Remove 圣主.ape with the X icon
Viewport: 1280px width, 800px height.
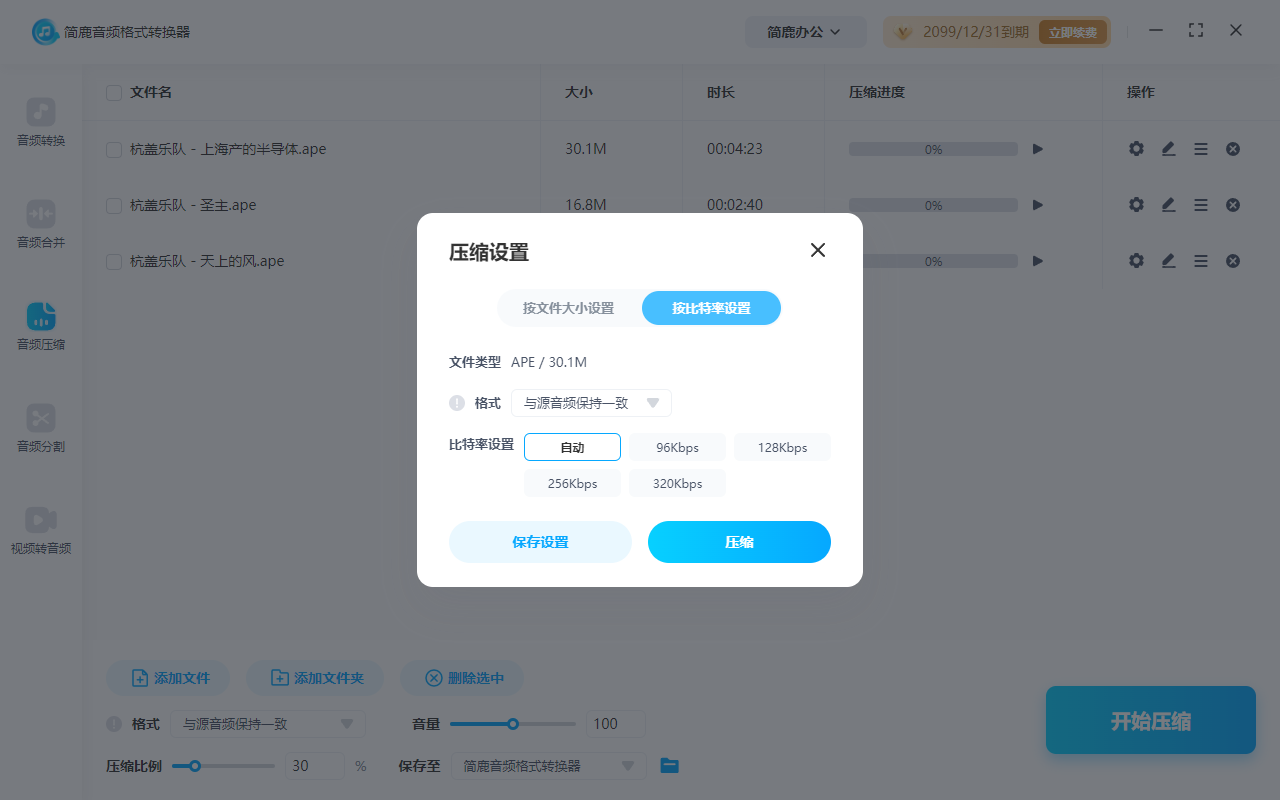pyautogui.click(x=1233, y=205)
